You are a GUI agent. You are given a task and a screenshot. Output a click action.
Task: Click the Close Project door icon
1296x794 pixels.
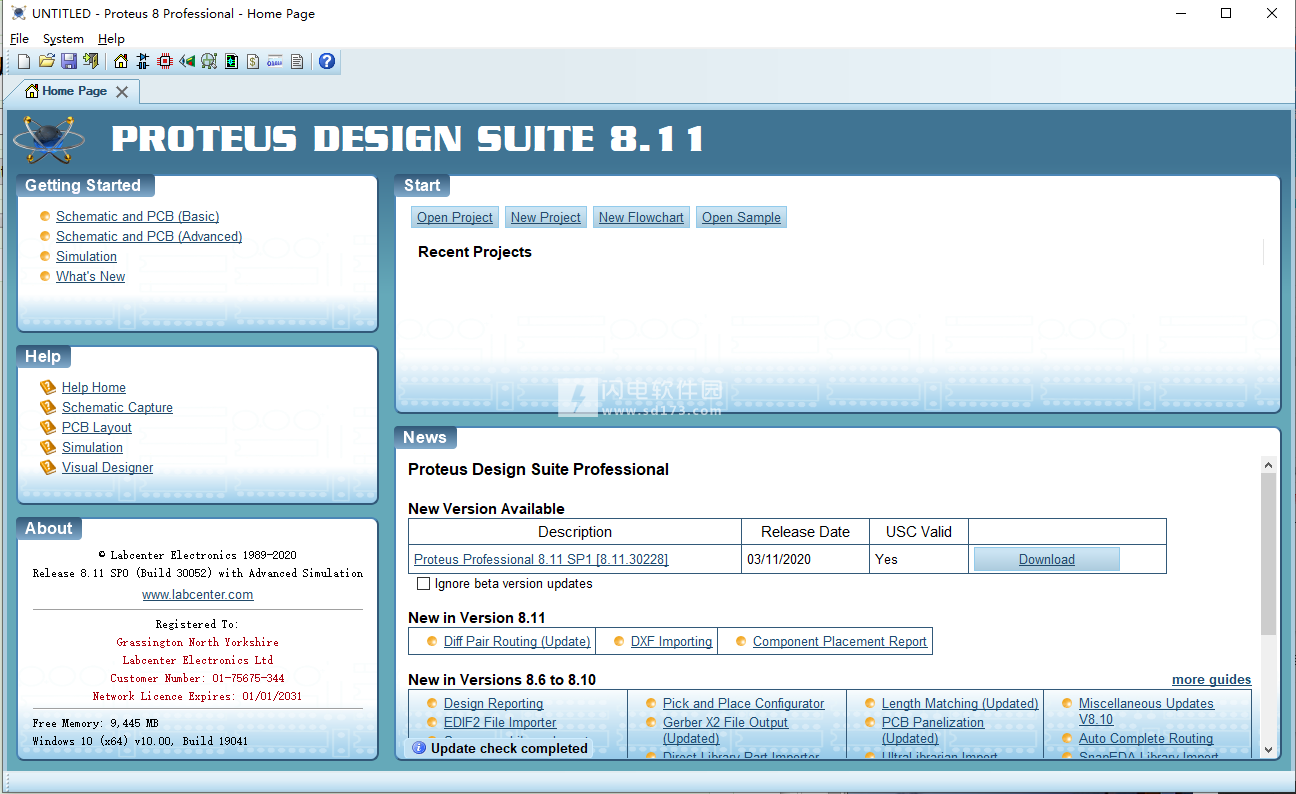pyautogui.click(x=91, y=62)
